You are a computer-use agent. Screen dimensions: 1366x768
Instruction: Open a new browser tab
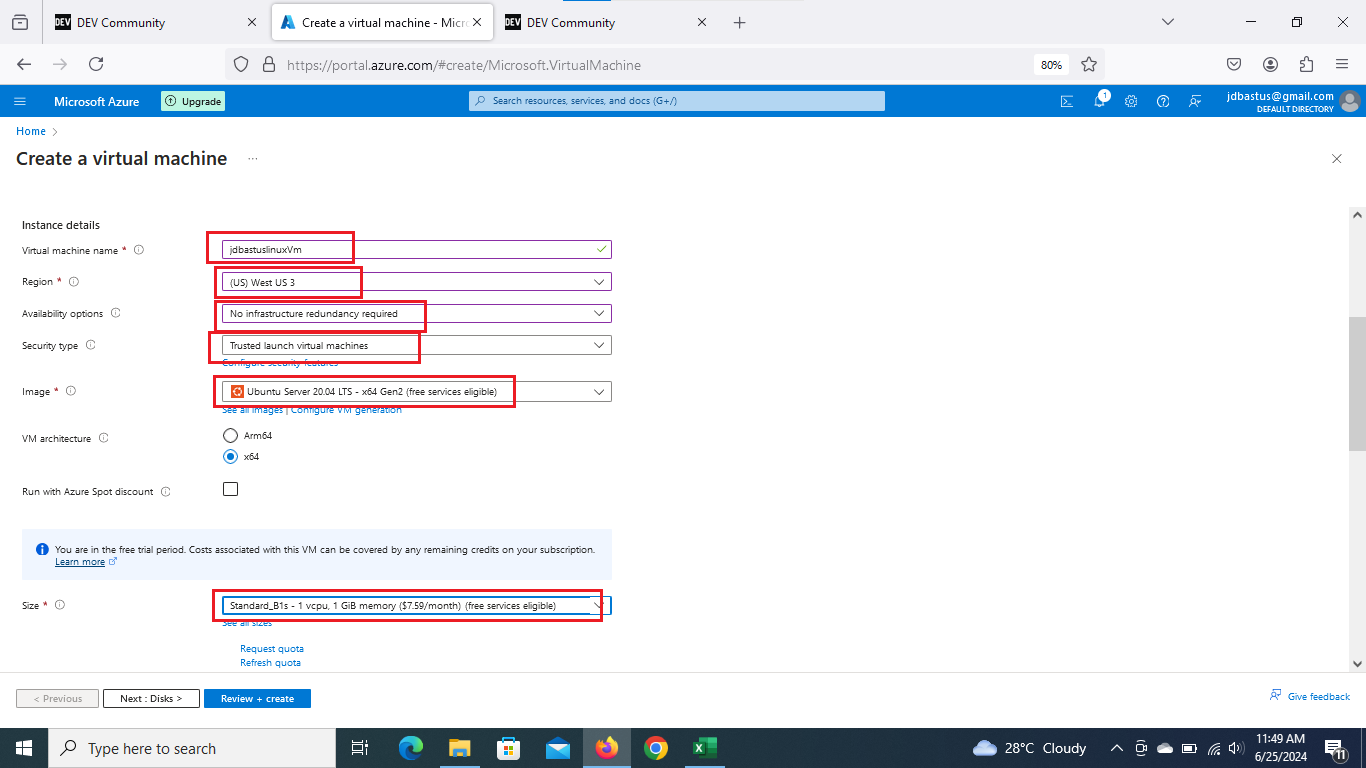coord(740,22)
